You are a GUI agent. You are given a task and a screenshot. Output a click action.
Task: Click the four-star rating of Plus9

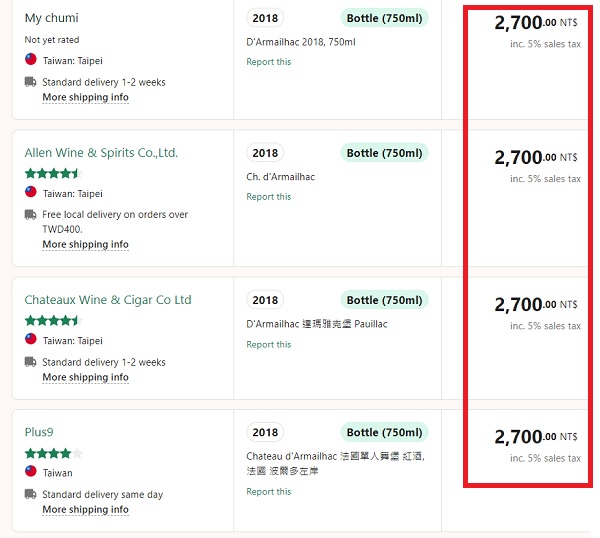54,454
